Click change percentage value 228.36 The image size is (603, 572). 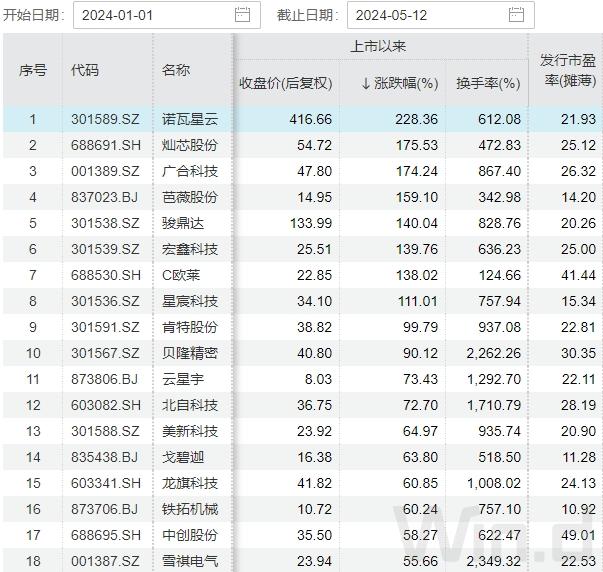point(417,119)
